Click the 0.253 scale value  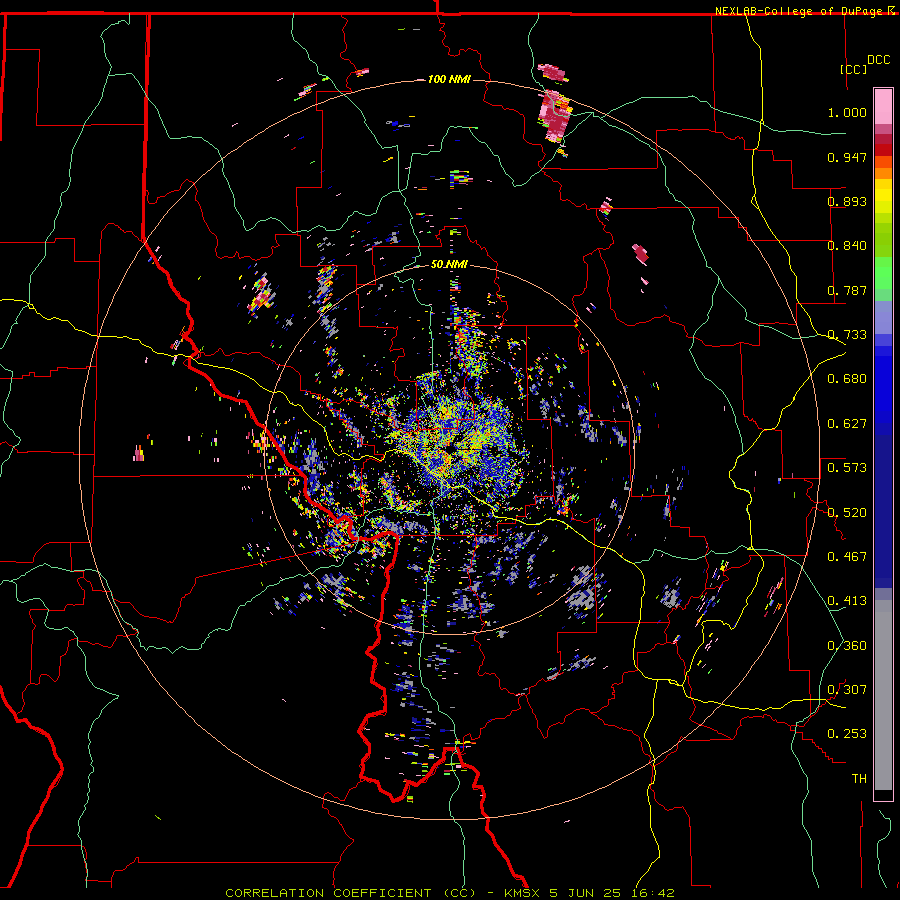847,734
